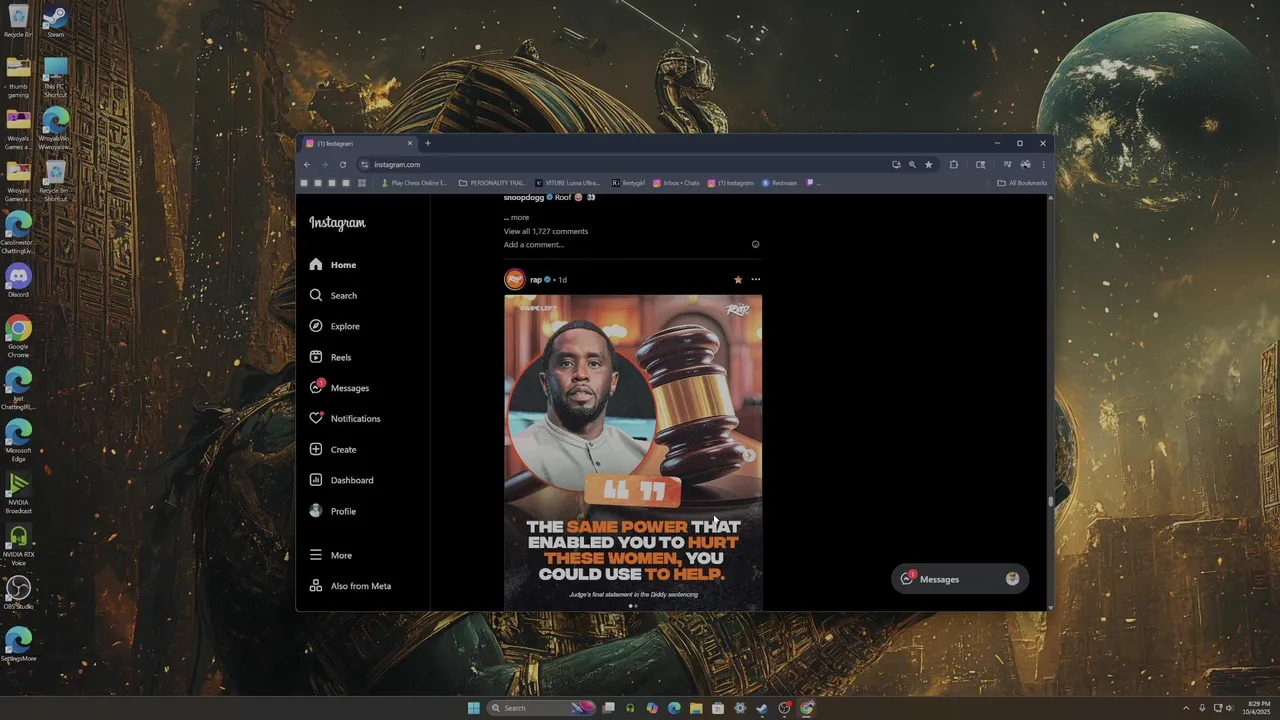Open zoom control in address bar

click(x=912, y=165)
